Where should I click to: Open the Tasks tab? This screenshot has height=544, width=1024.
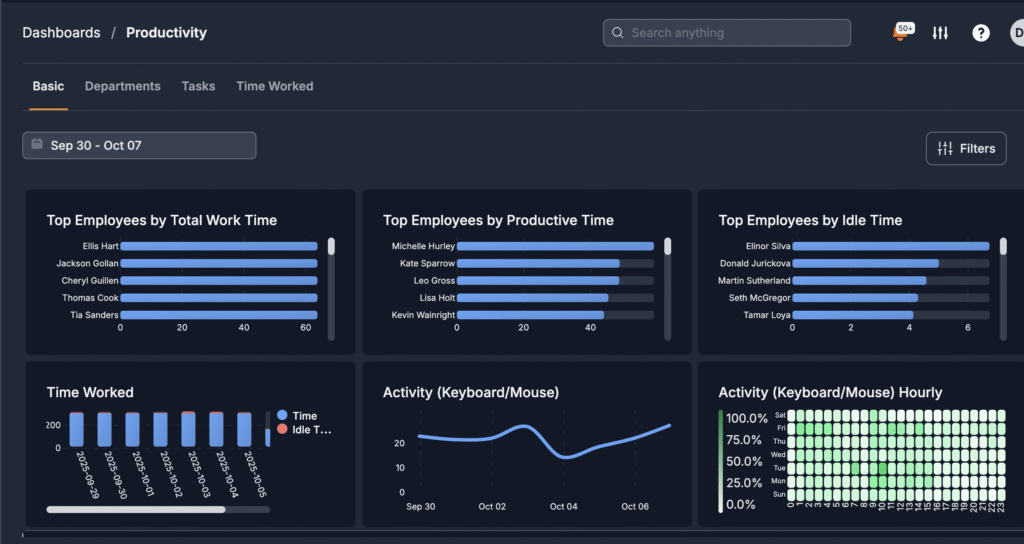pos(198,86)
